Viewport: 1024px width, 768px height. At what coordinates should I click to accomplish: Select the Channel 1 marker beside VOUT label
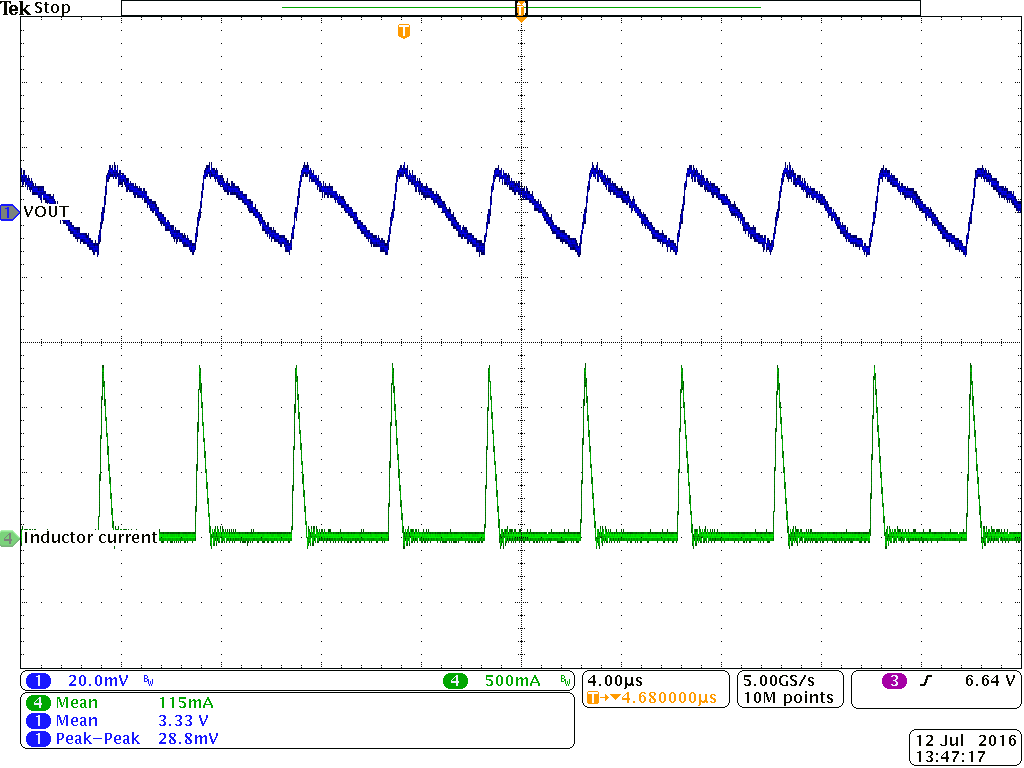[x=8, y=212]
